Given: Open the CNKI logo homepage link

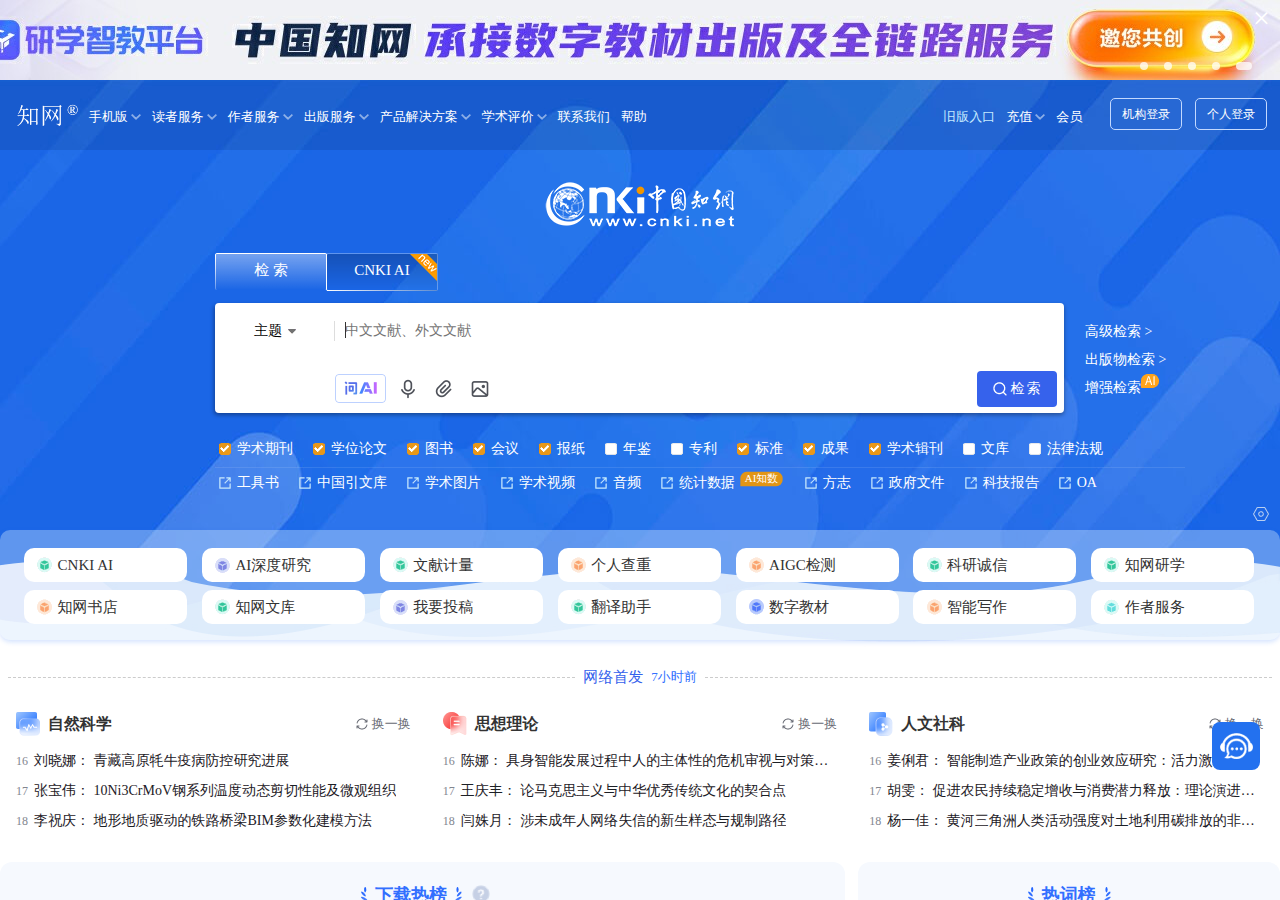Looking at the screenshot, I should [x=640, y=205].
